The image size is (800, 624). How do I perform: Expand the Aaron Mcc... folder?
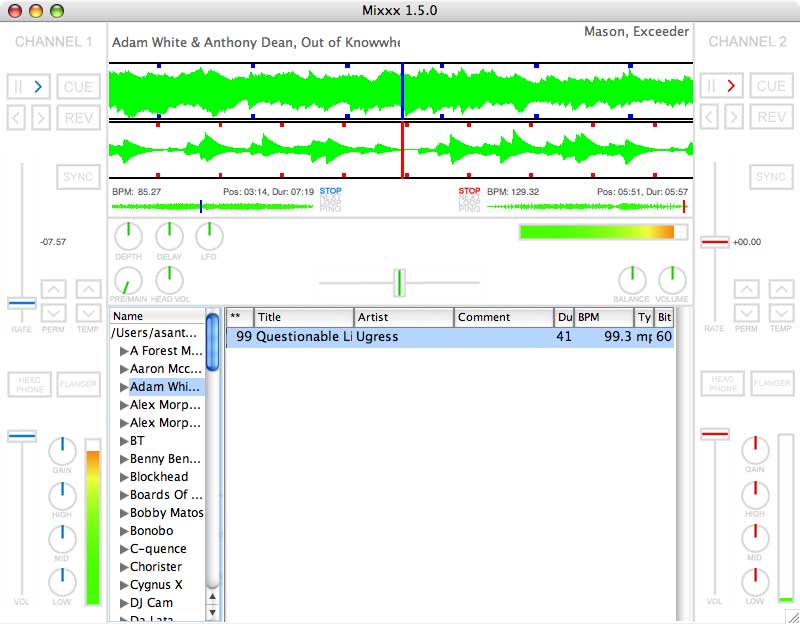tap(123, 369)
